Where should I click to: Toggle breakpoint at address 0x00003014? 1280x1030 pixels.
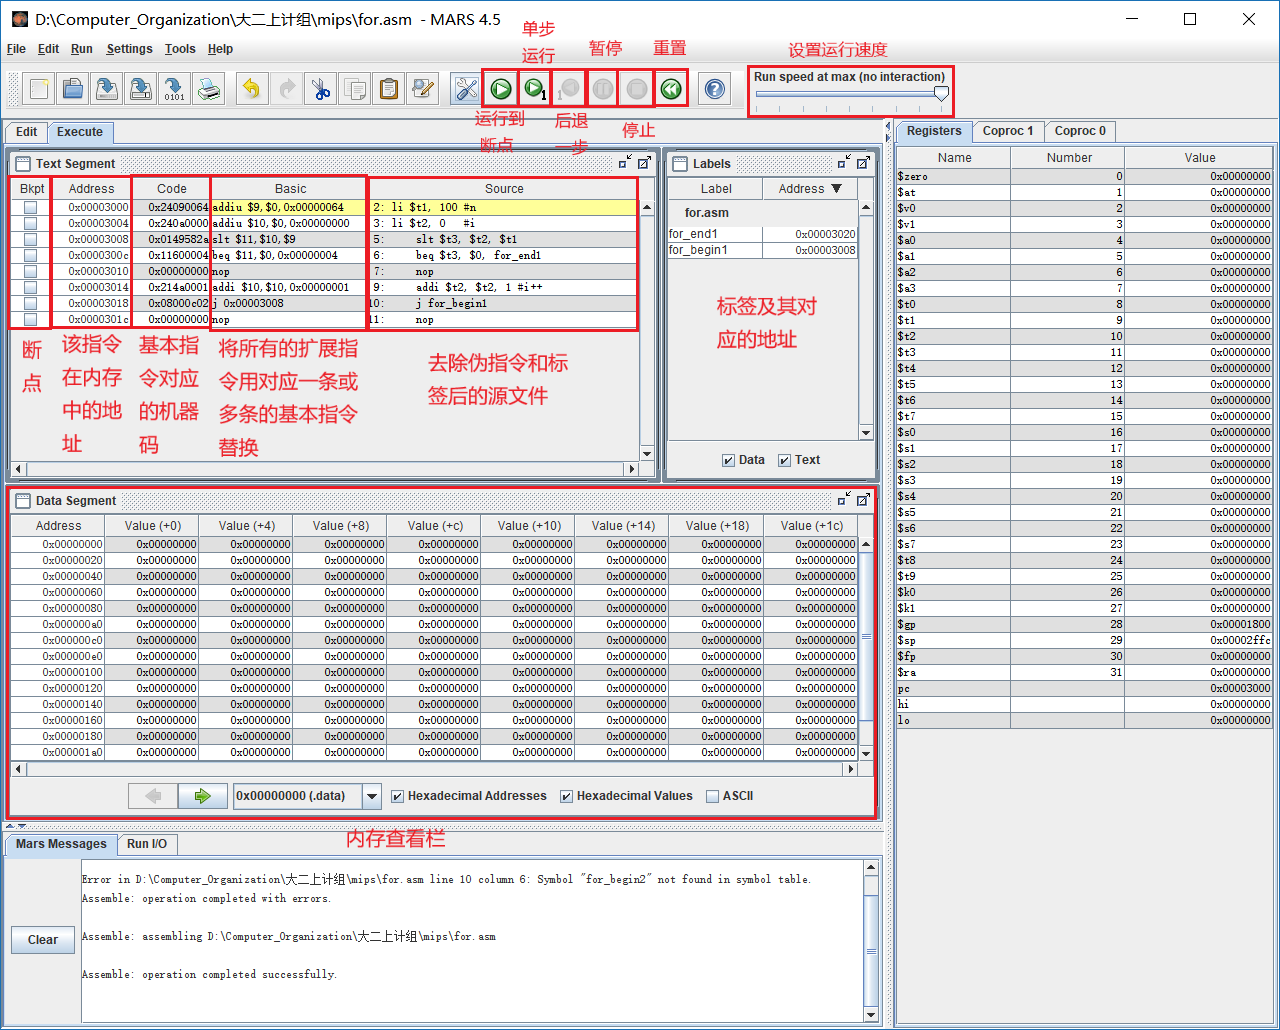(x=30, y=288)
